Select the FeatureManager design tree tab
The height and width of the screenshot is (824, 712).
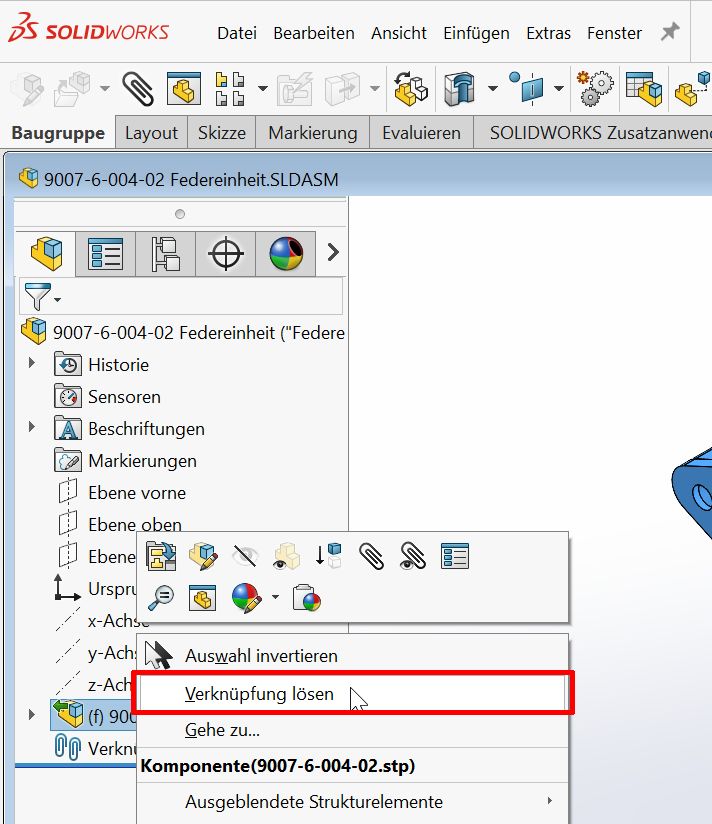[46, 254]
